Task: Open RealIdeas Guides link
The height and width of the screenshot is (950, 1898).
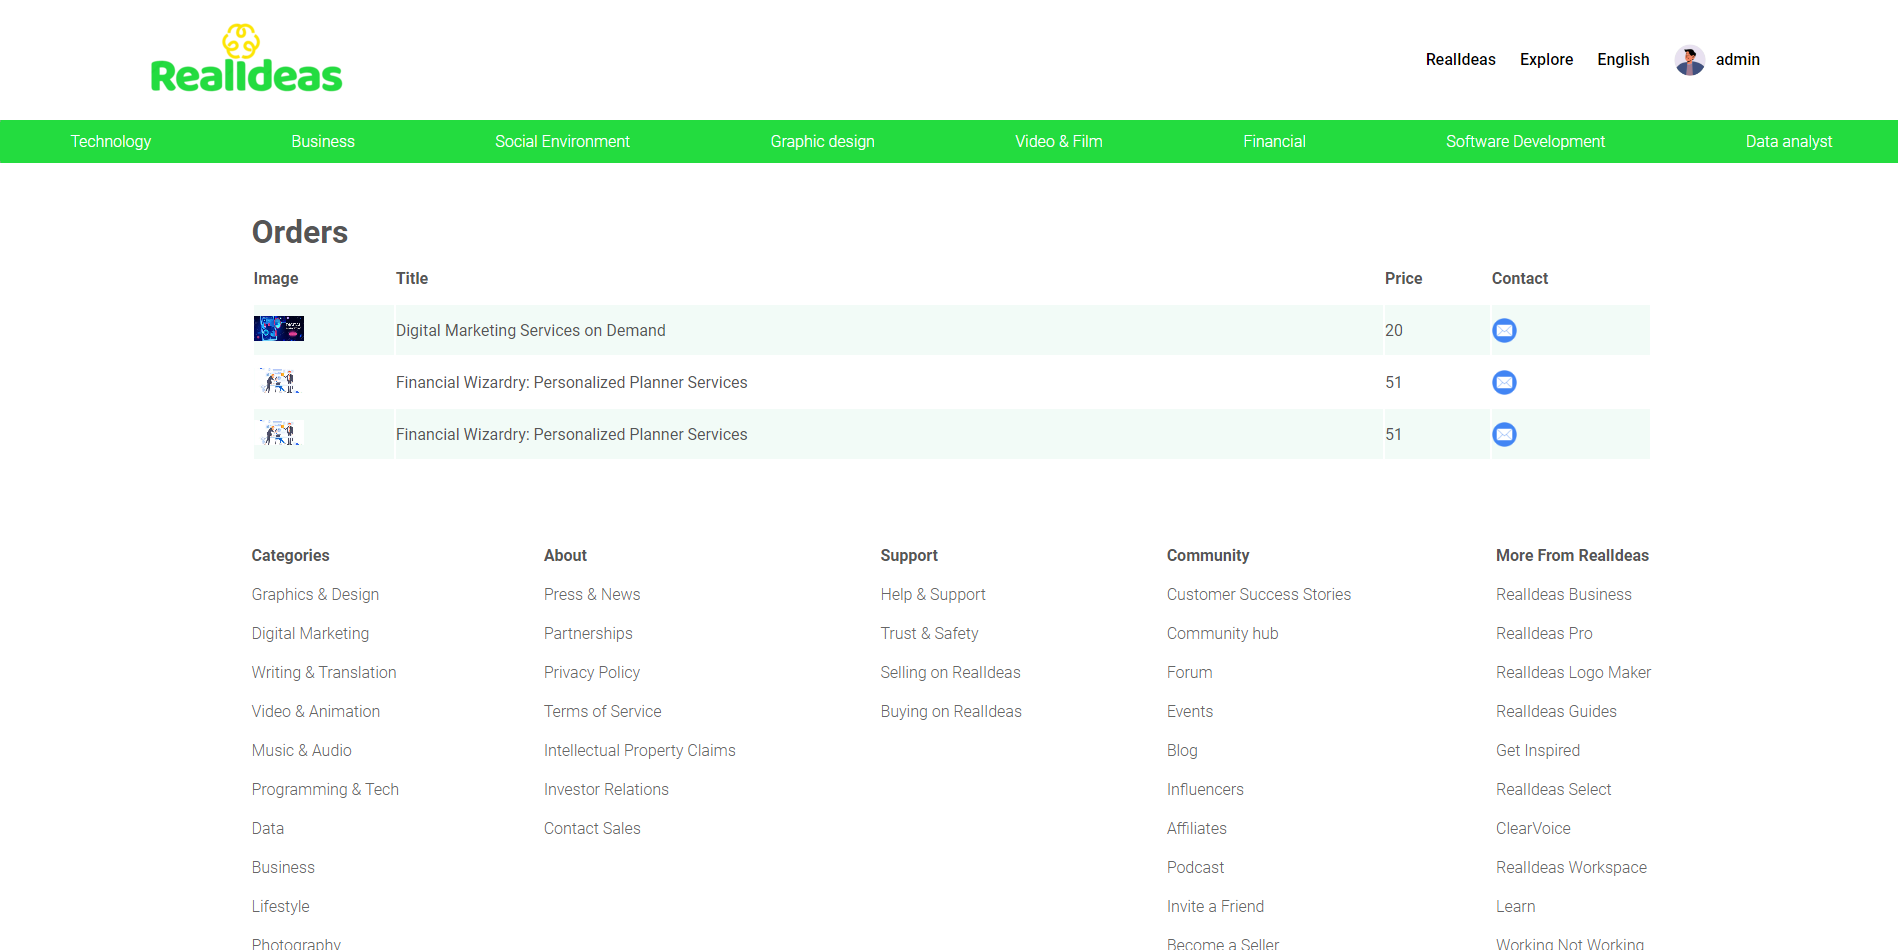Action: tap(1556, 712)
